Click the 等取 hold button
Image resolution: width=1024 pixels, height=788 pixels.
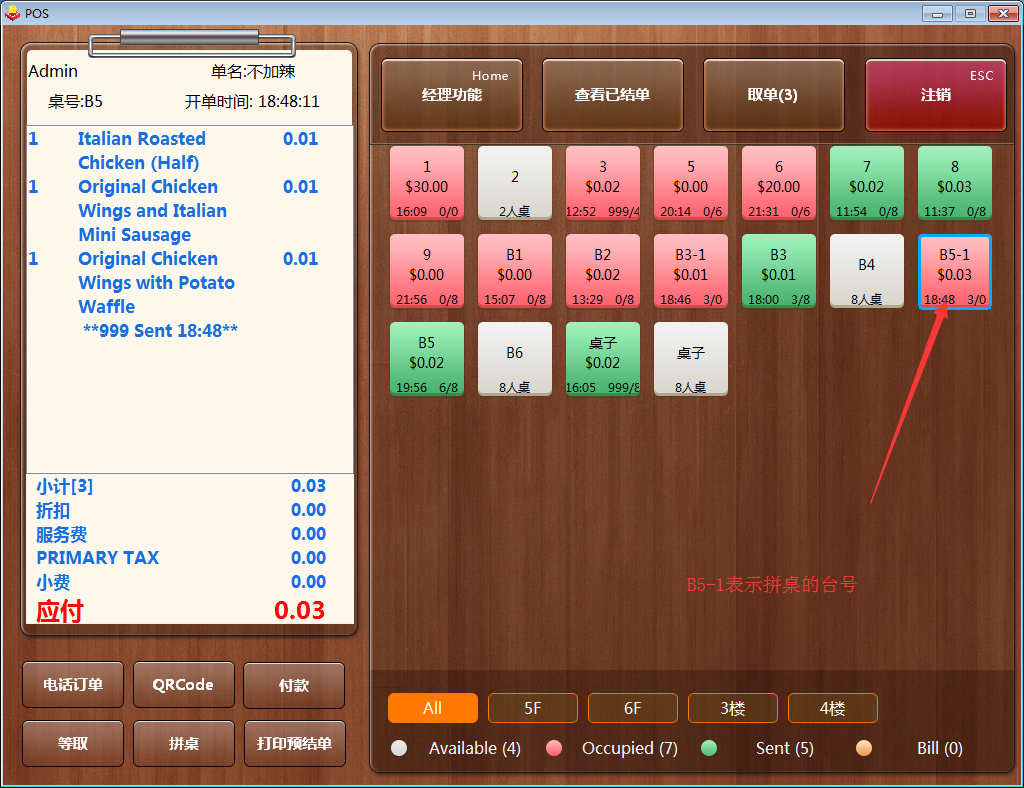tap(73, 744)
